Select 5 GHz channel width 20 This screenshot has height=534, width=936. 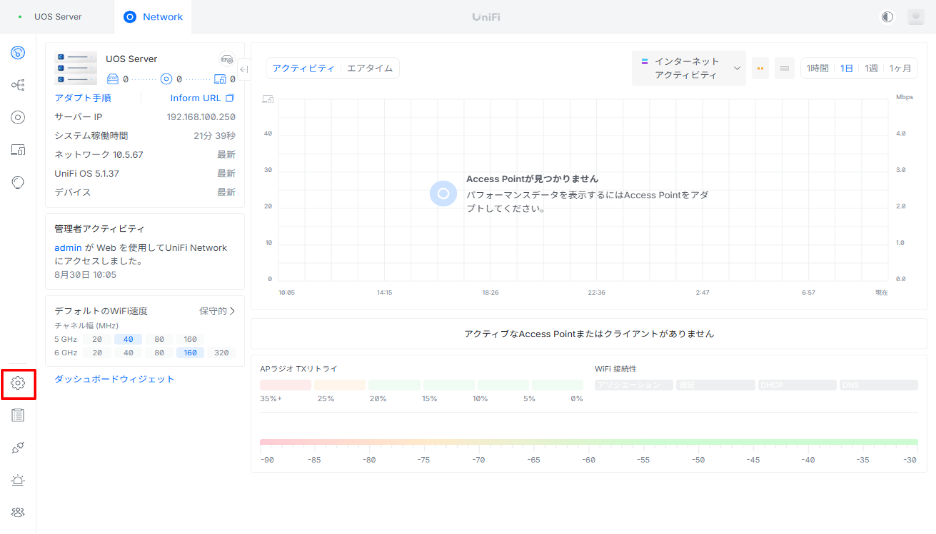[x=97, y=339]
